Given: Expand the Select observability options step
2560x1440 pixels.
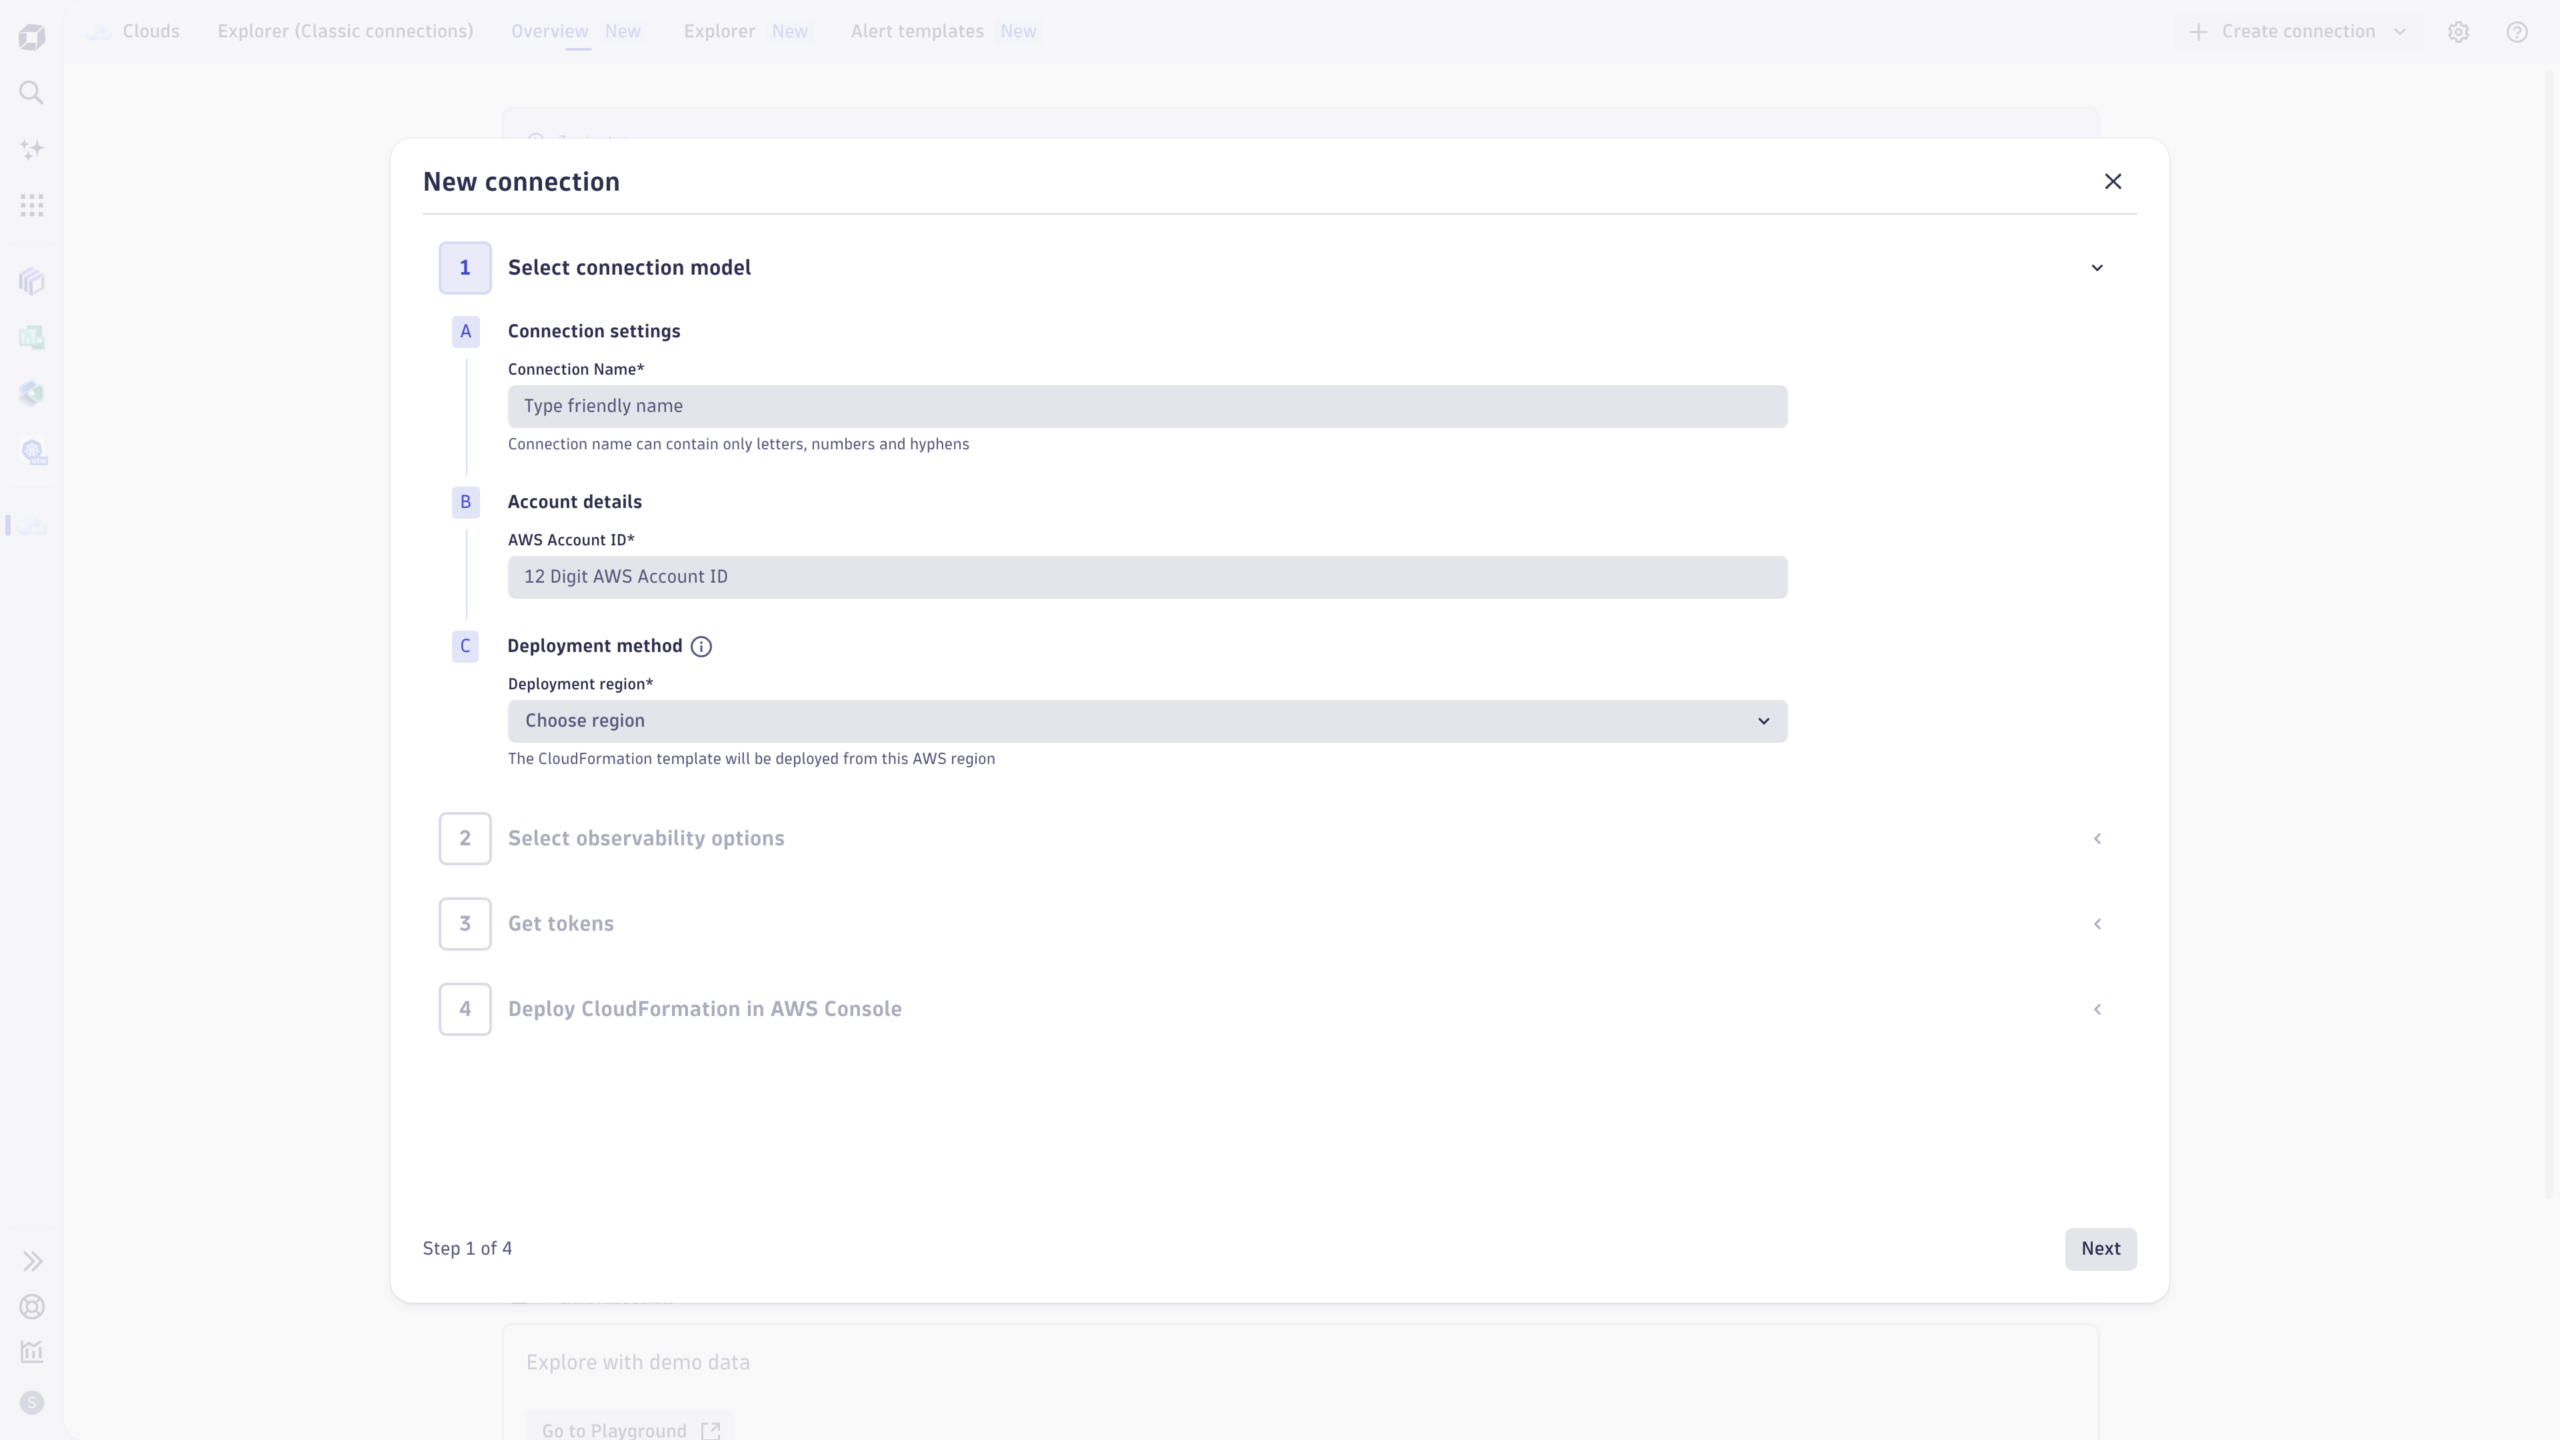Looking at the screenshot, I should [2097, 839].
